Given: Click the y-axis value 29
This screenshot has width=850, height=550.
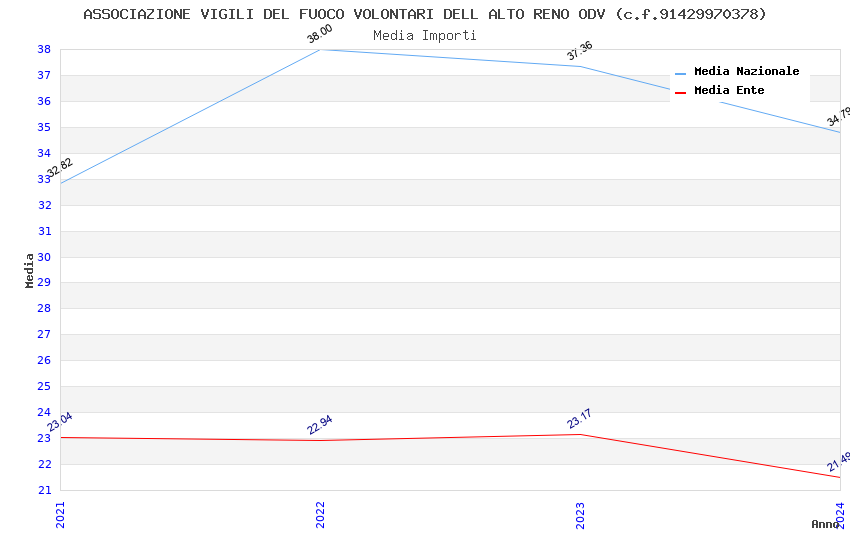Looking at the screenshot, I should (44, 282).
